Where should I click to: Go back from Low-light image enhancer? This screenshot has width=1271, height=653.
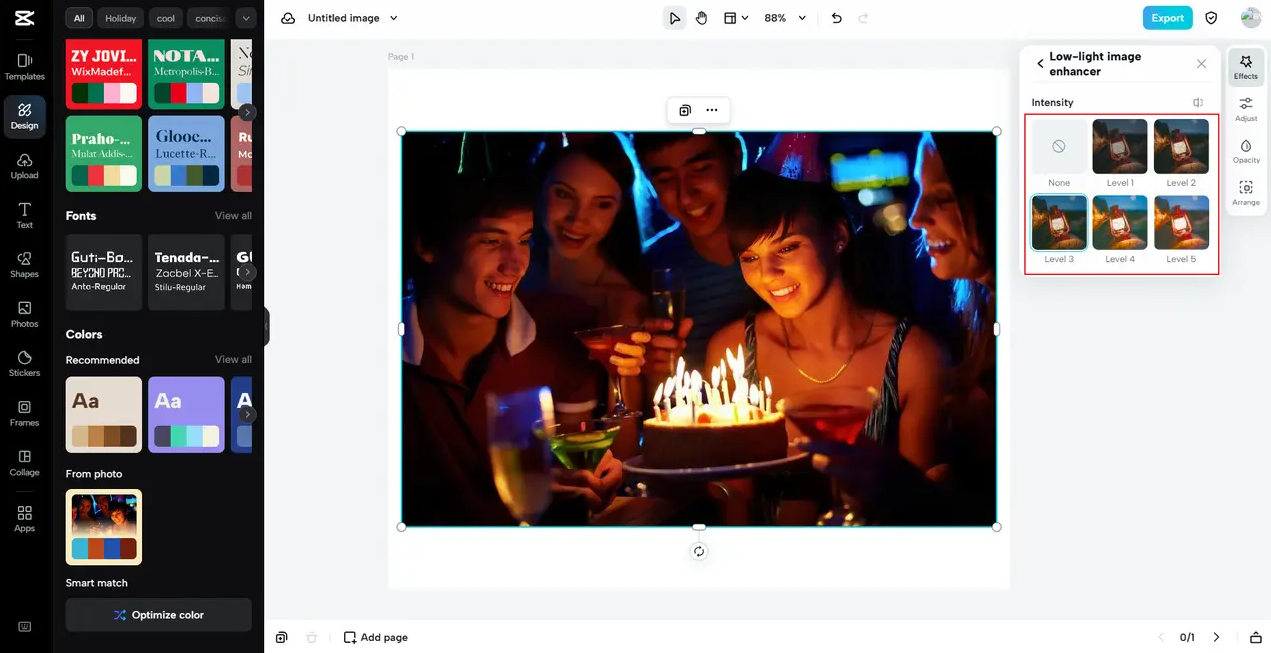point(1040,64)
